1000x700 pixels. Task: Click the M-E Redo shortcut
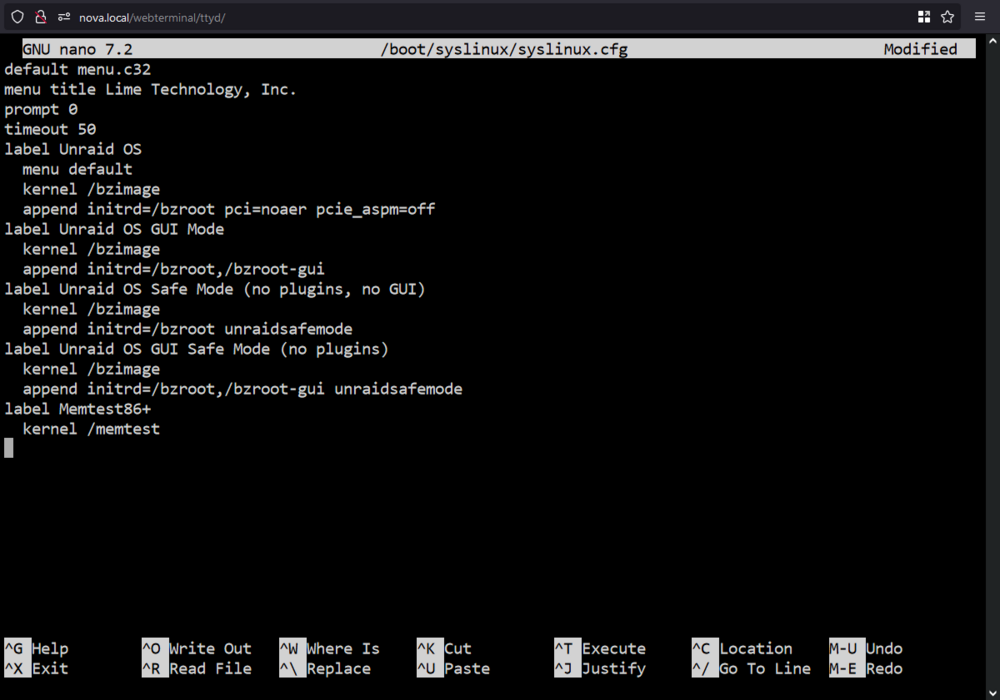(866, 669)
